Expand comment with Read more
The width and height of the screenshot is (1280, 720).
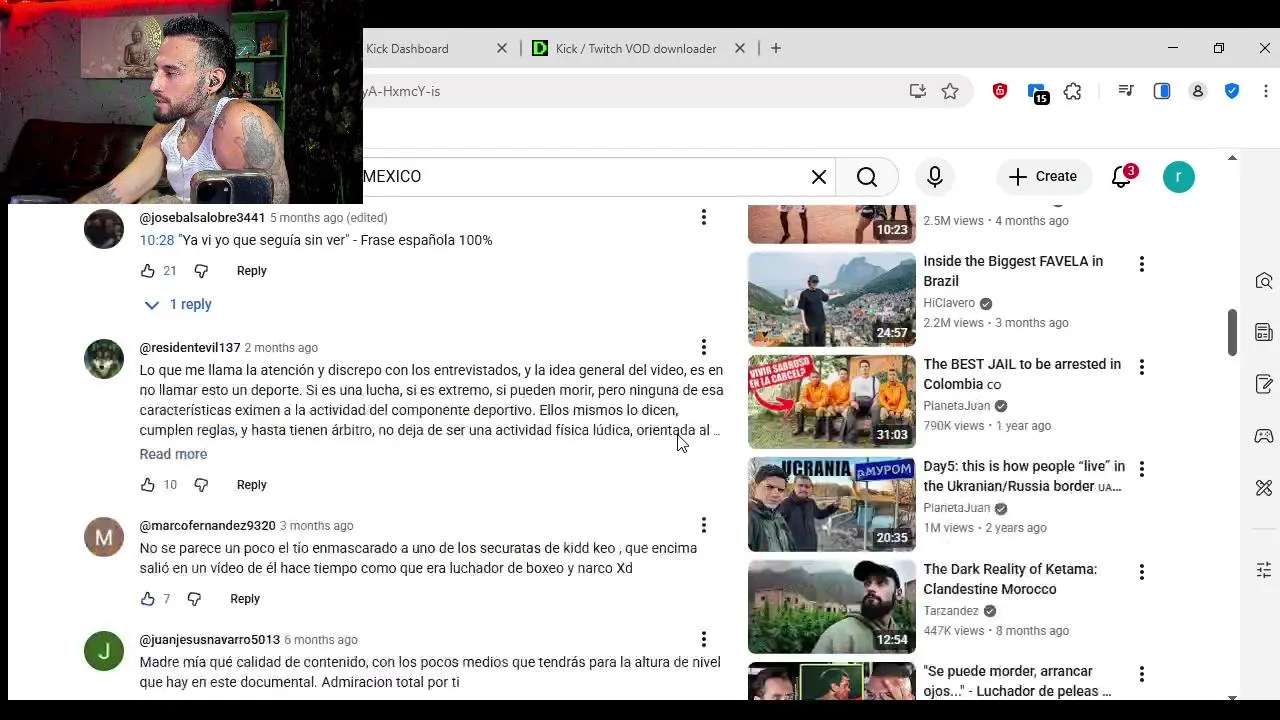173,454
